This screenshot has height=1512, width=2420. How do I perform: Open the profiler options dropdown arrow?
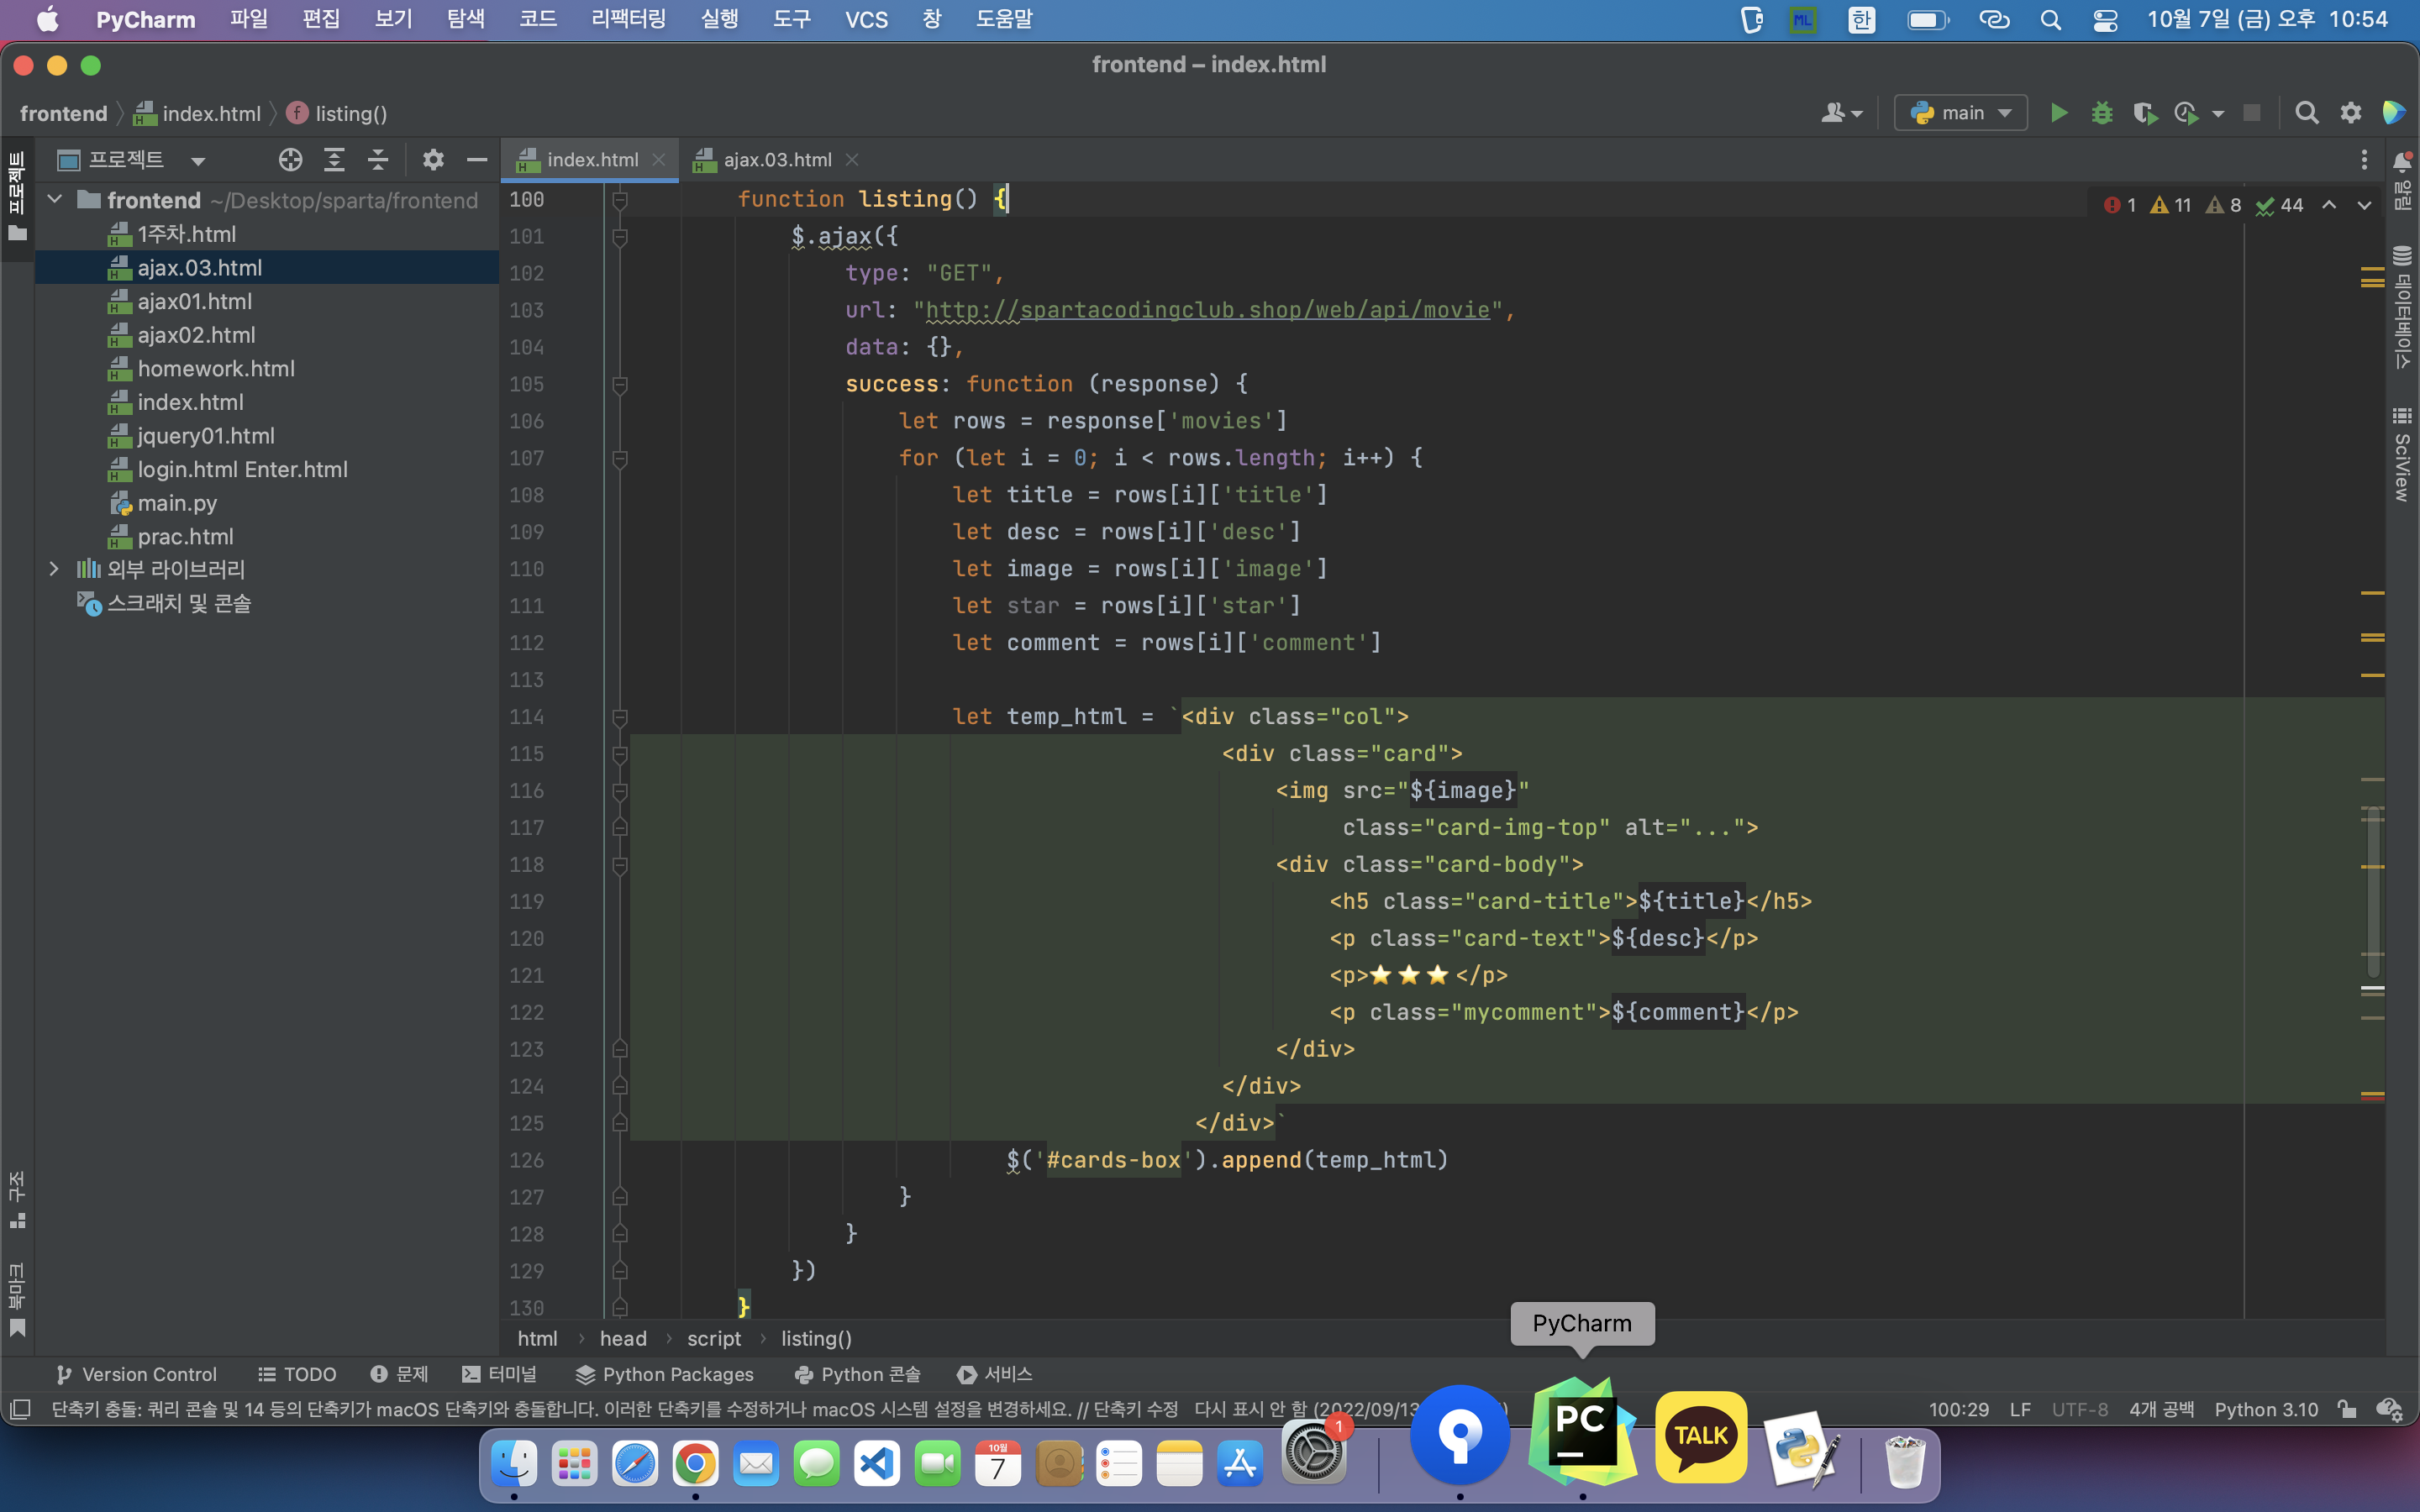(2218, 113)
